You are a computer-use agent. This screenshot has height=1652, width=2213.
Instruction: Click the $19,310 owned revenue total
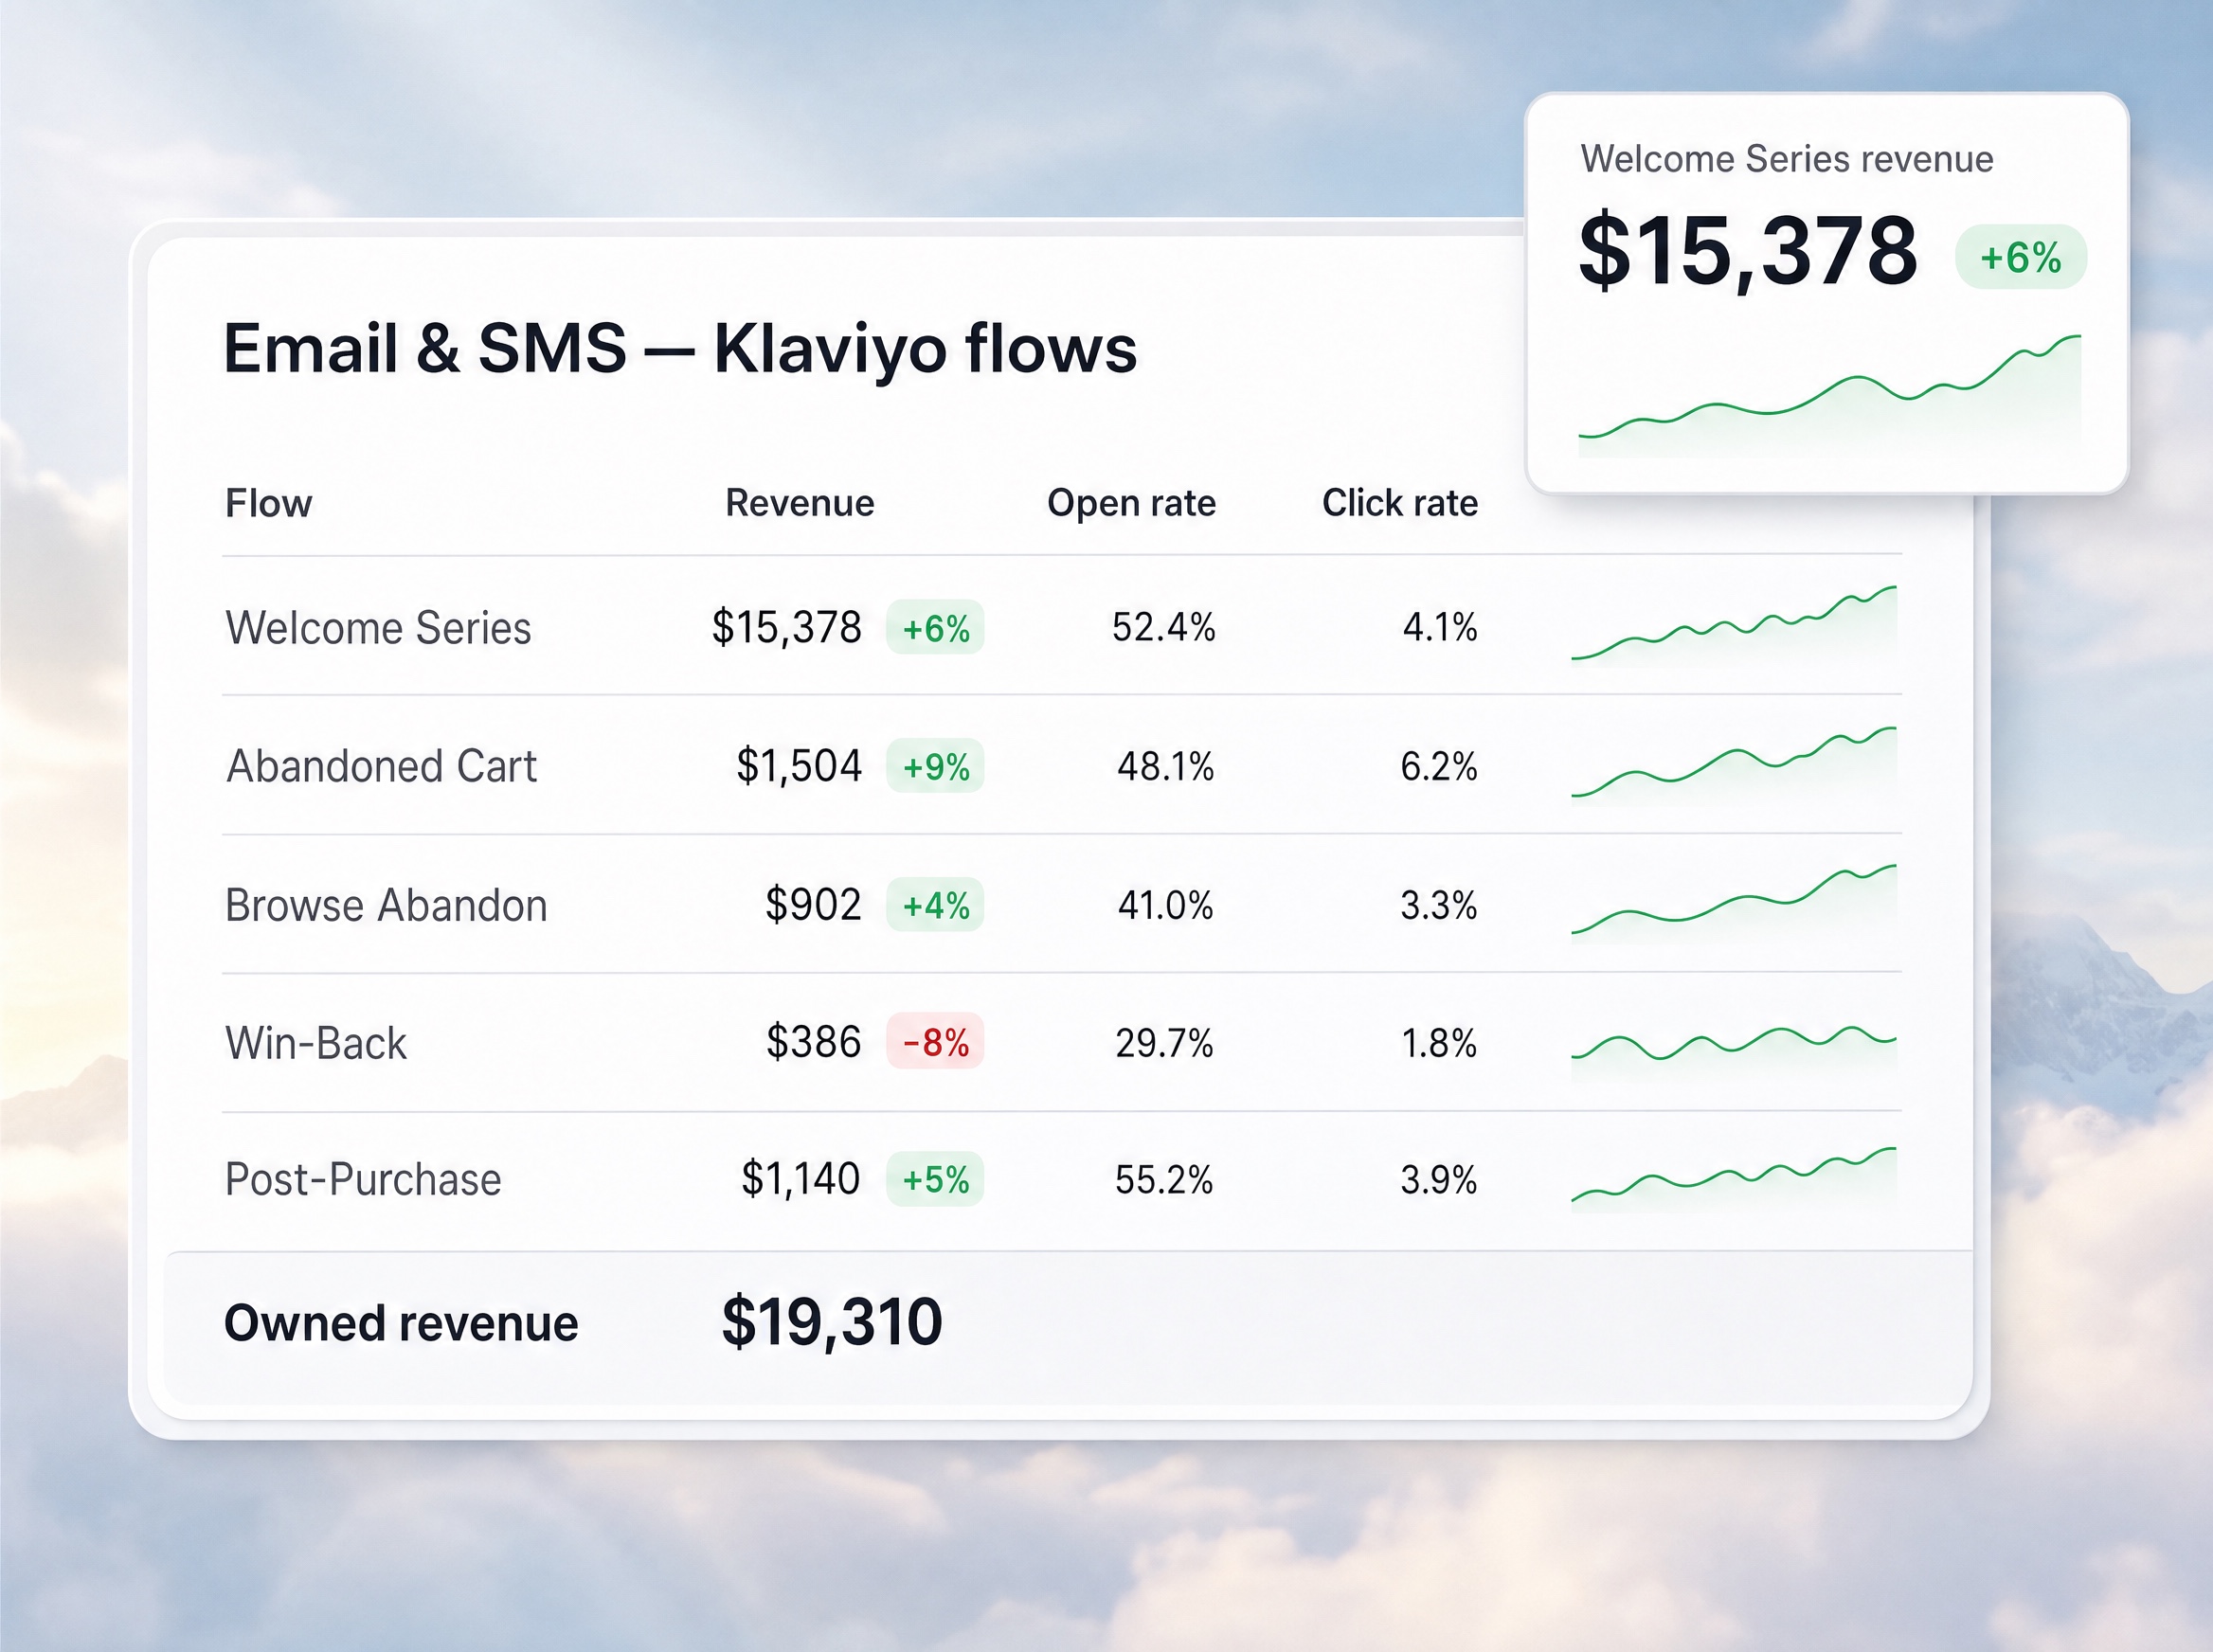(x=832, y=1322)
